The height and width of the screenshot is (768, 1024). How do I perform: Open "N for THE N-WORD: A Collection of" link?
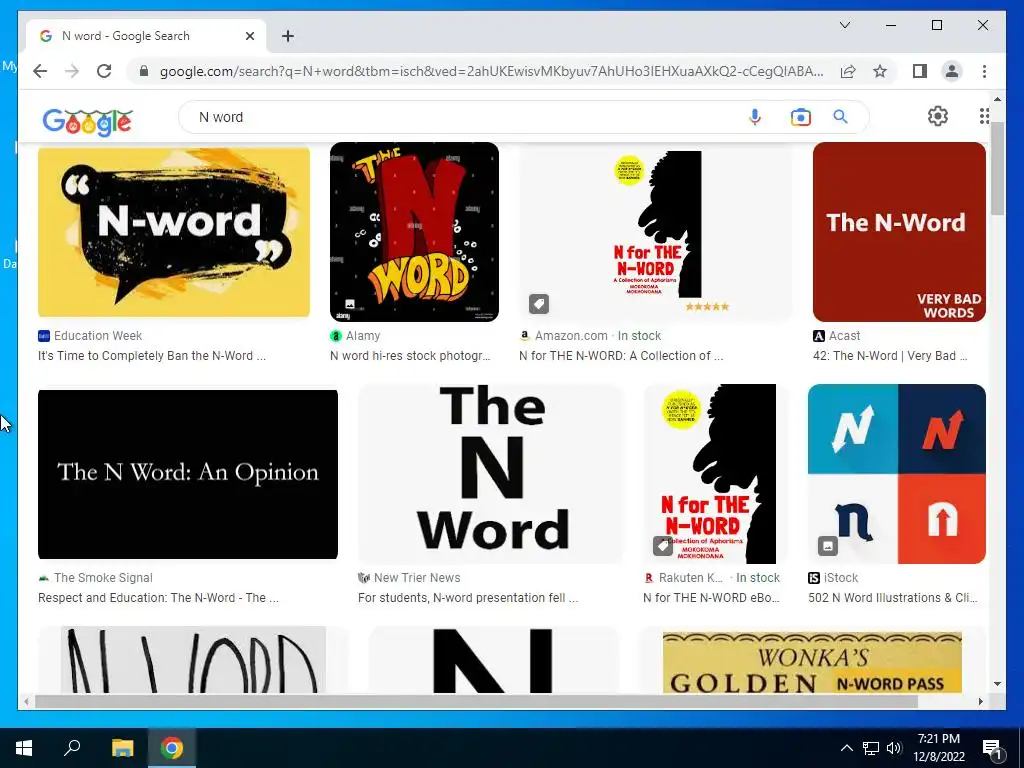[621, 356]
